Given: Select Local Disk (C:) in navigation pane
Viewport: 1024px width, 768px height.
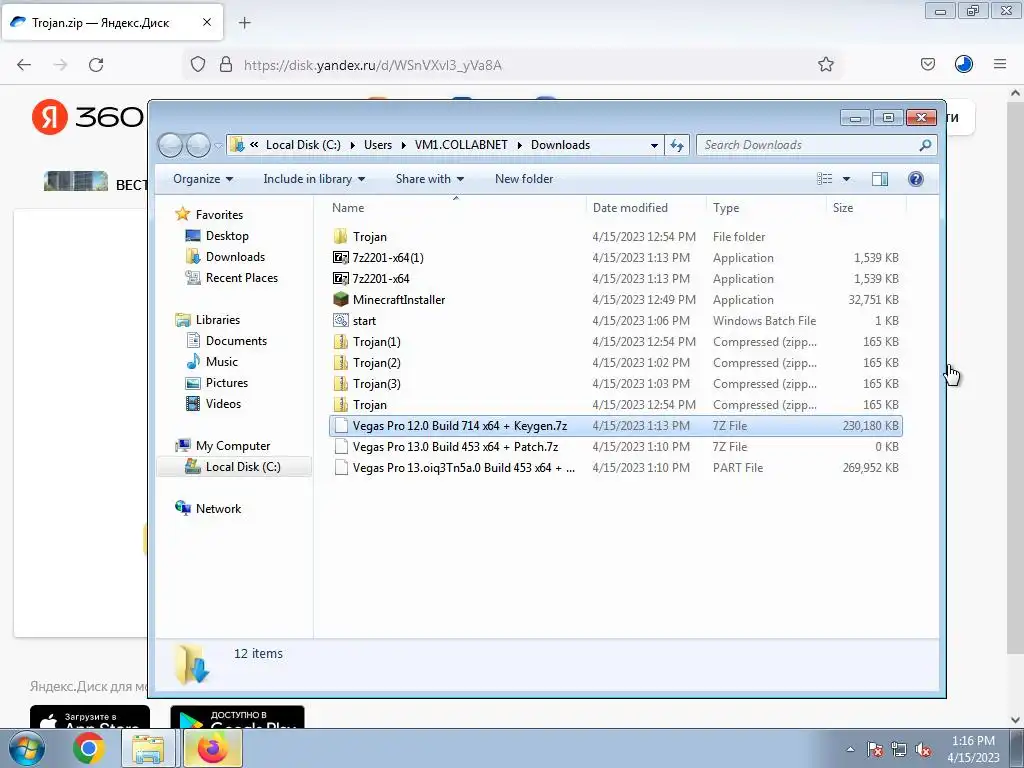Looking at the screenshot, I should 234,466.
